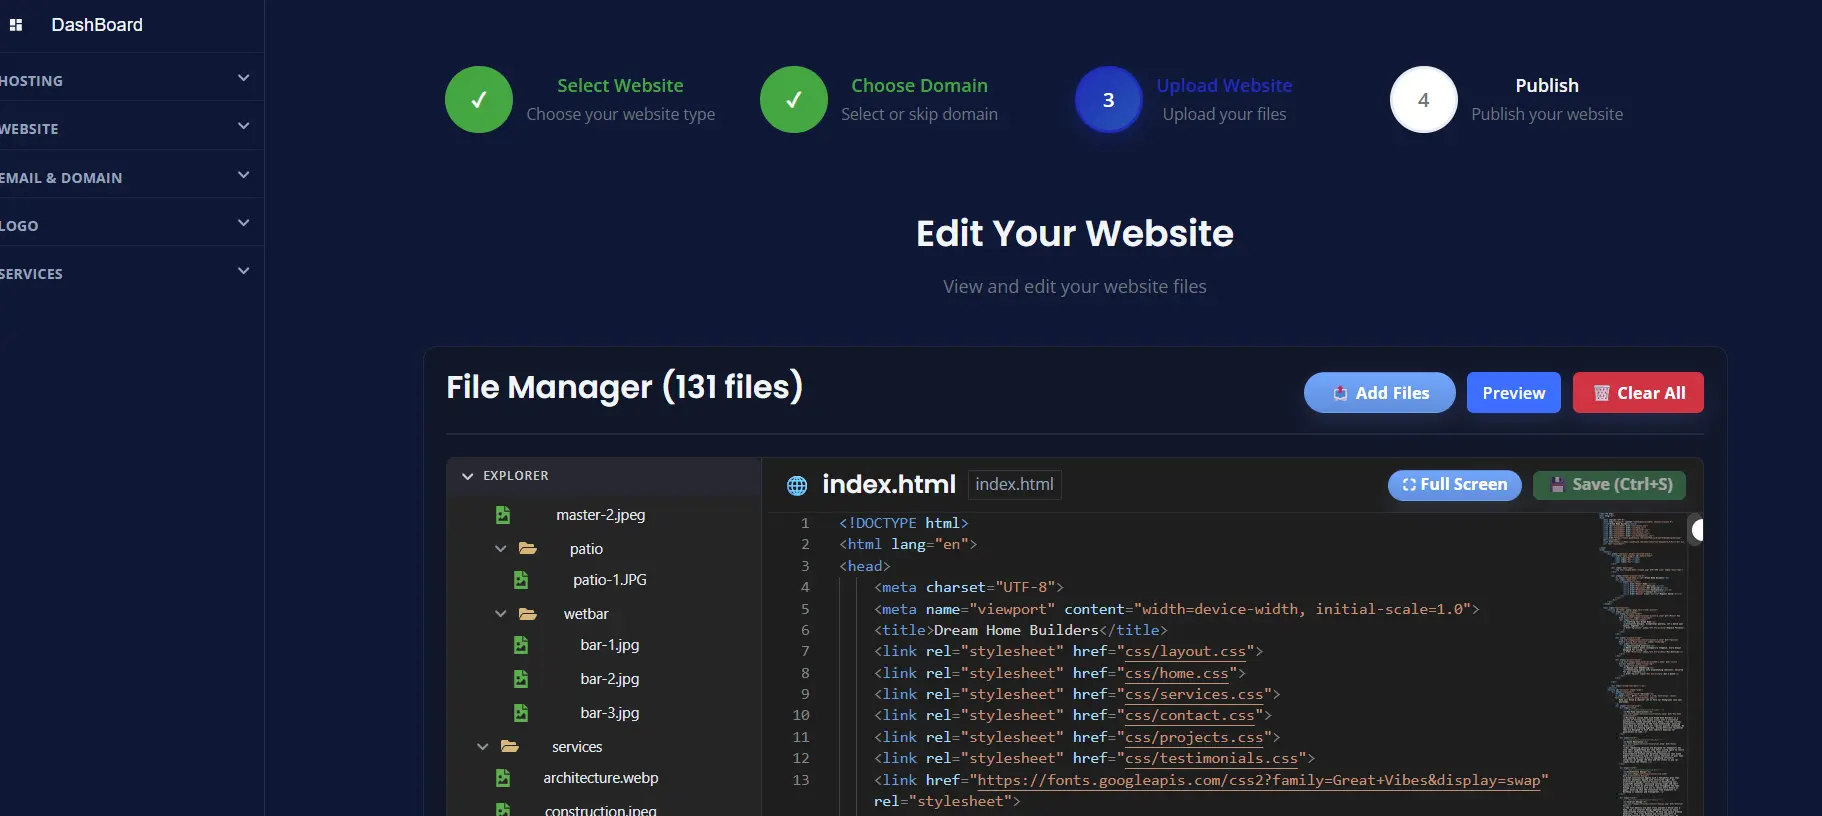The height and width of the screenshot is (816, 1822).
Task: Click the Select Website completed step checkmark
Action: [479, 100]
